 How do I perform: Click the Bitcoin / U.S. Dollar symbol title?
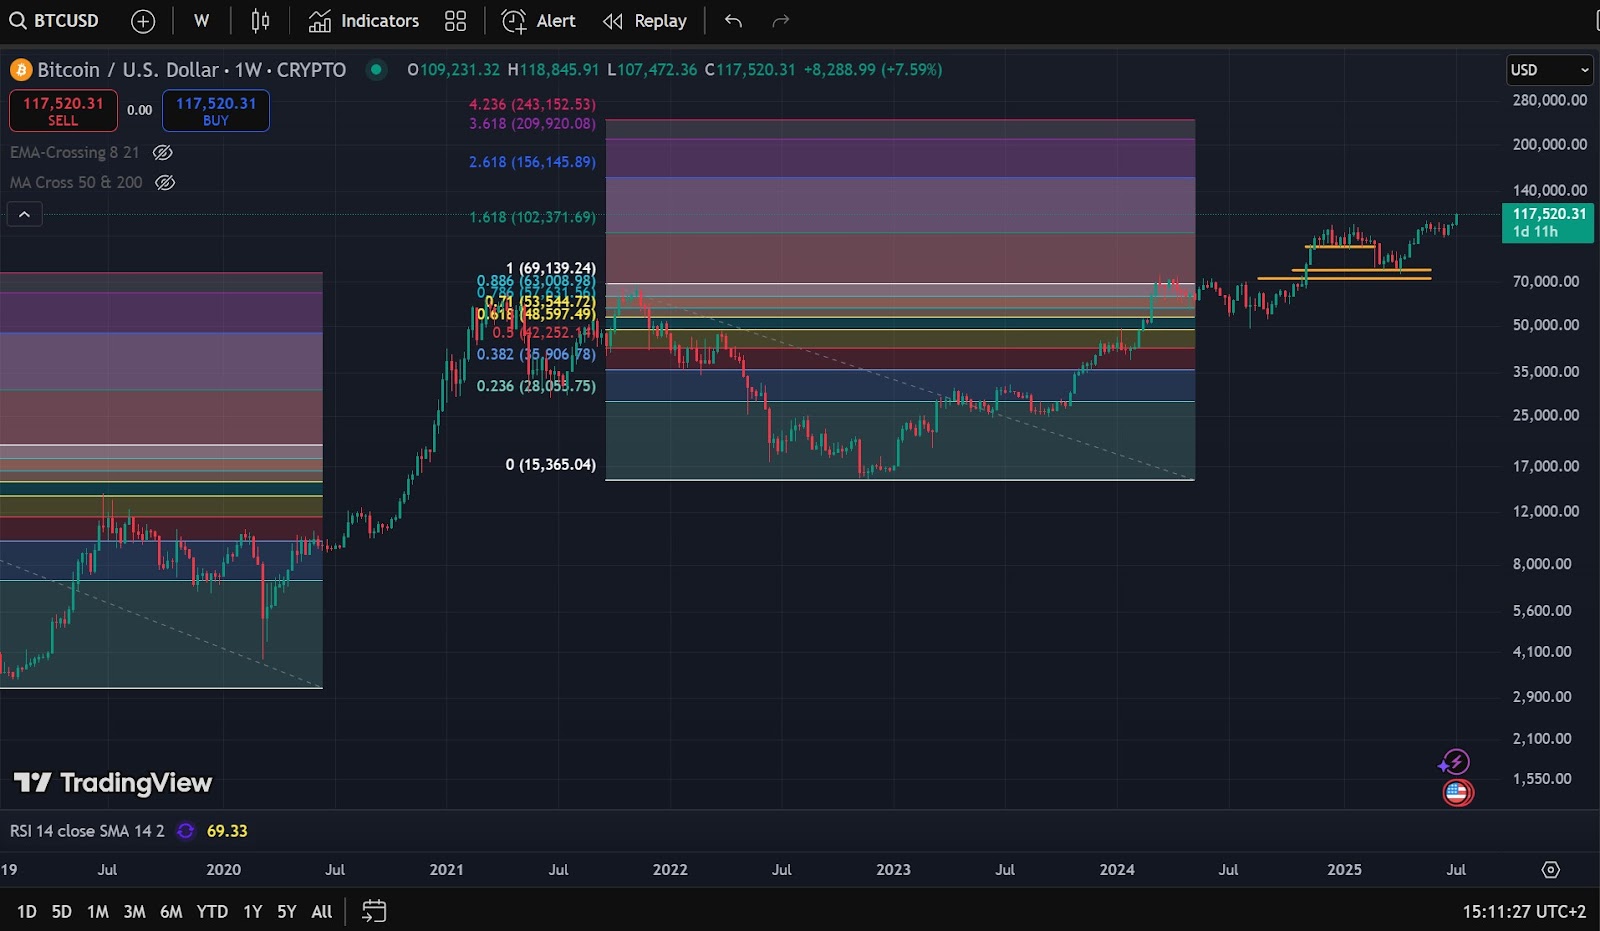[x=192, y=70]
